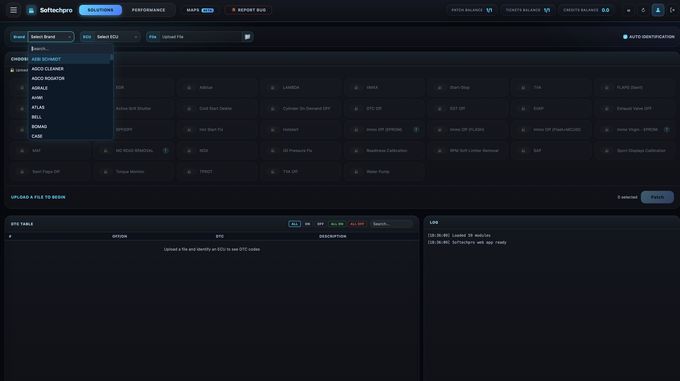
Task: Click the brand list scrollbar
Action: pyautogui.click(x=111, y=57)
